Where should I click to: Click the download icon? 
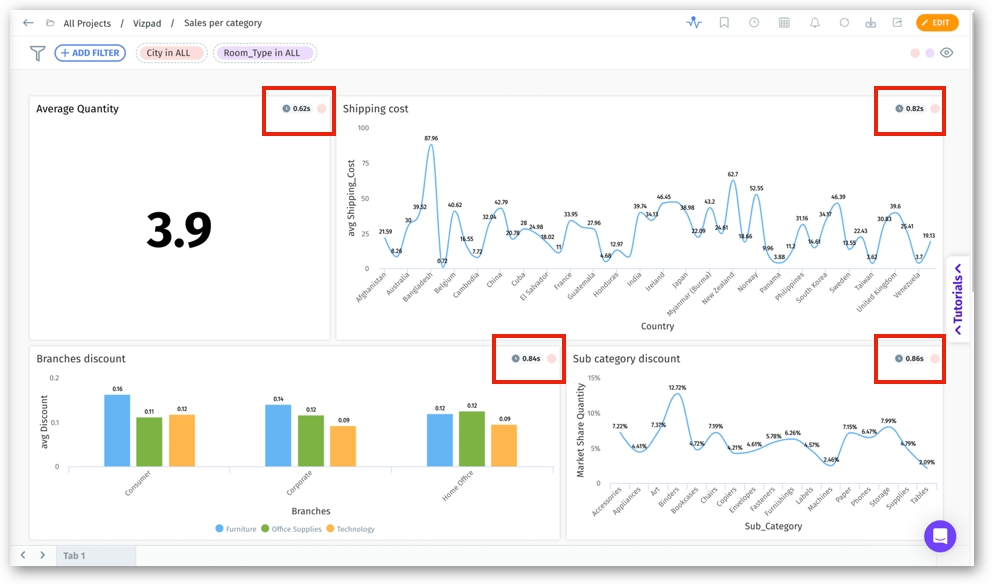coord(871,23)
